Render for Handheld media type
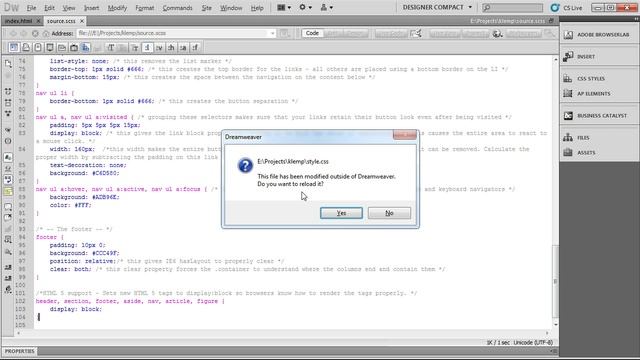The width and height of the screenshot is (640, 360). tap(38, 48)
